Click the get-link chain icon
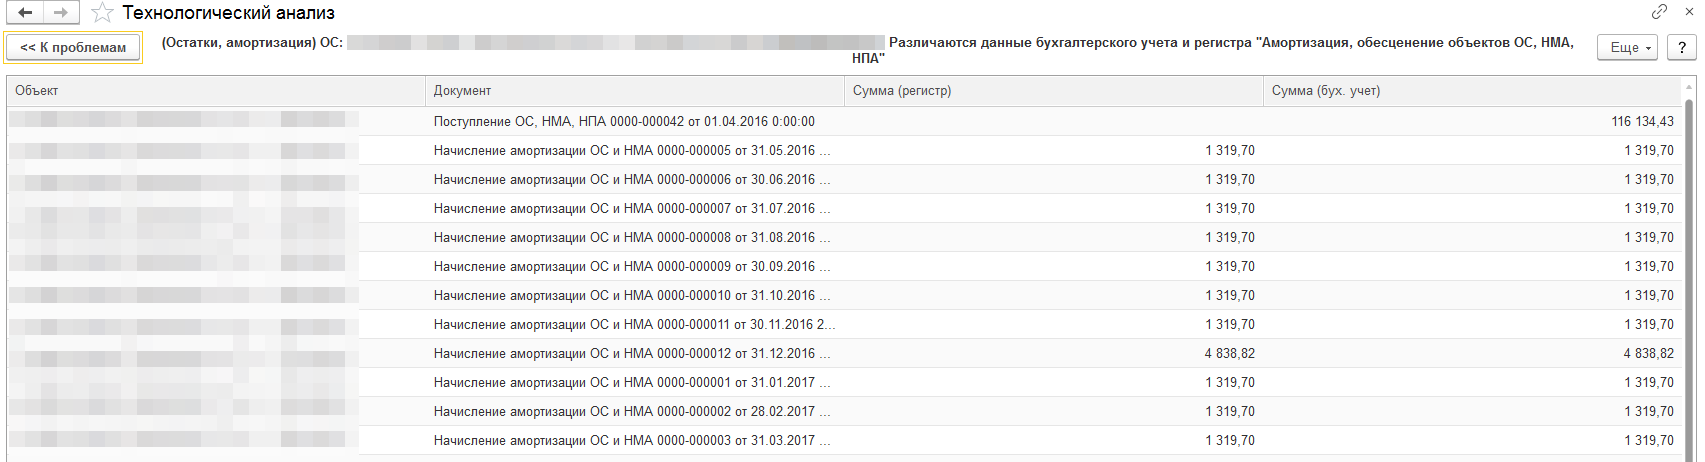Screen dimensions: 1705x462 tap(1659, 12)
